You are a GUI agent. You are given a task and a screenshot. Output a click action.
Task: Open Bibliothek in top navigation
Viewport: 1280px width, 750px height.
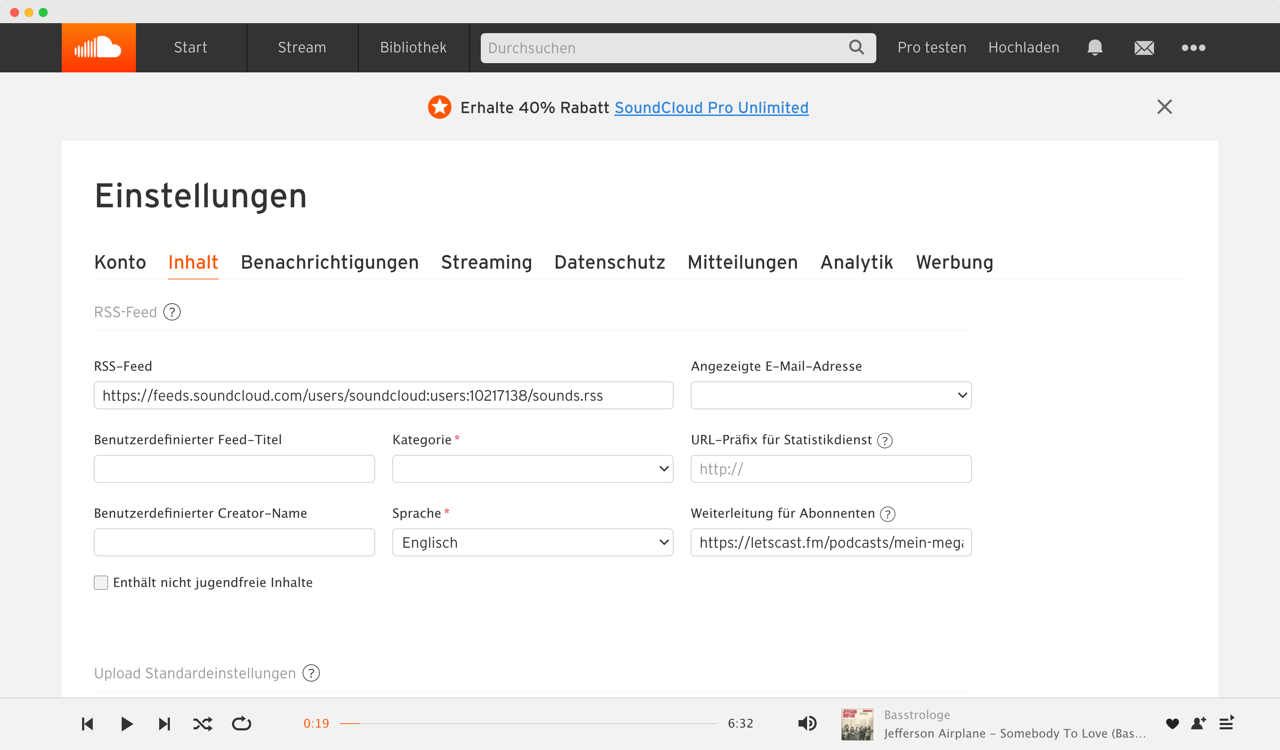[x=413, y=48]
